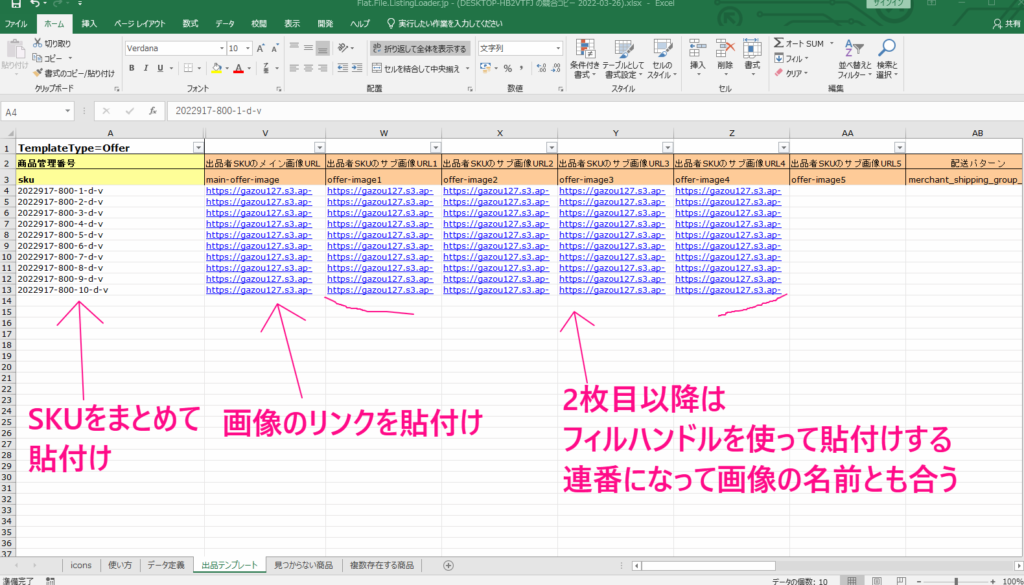Click the first link under main-offer-image

click(x=258, y=190)
